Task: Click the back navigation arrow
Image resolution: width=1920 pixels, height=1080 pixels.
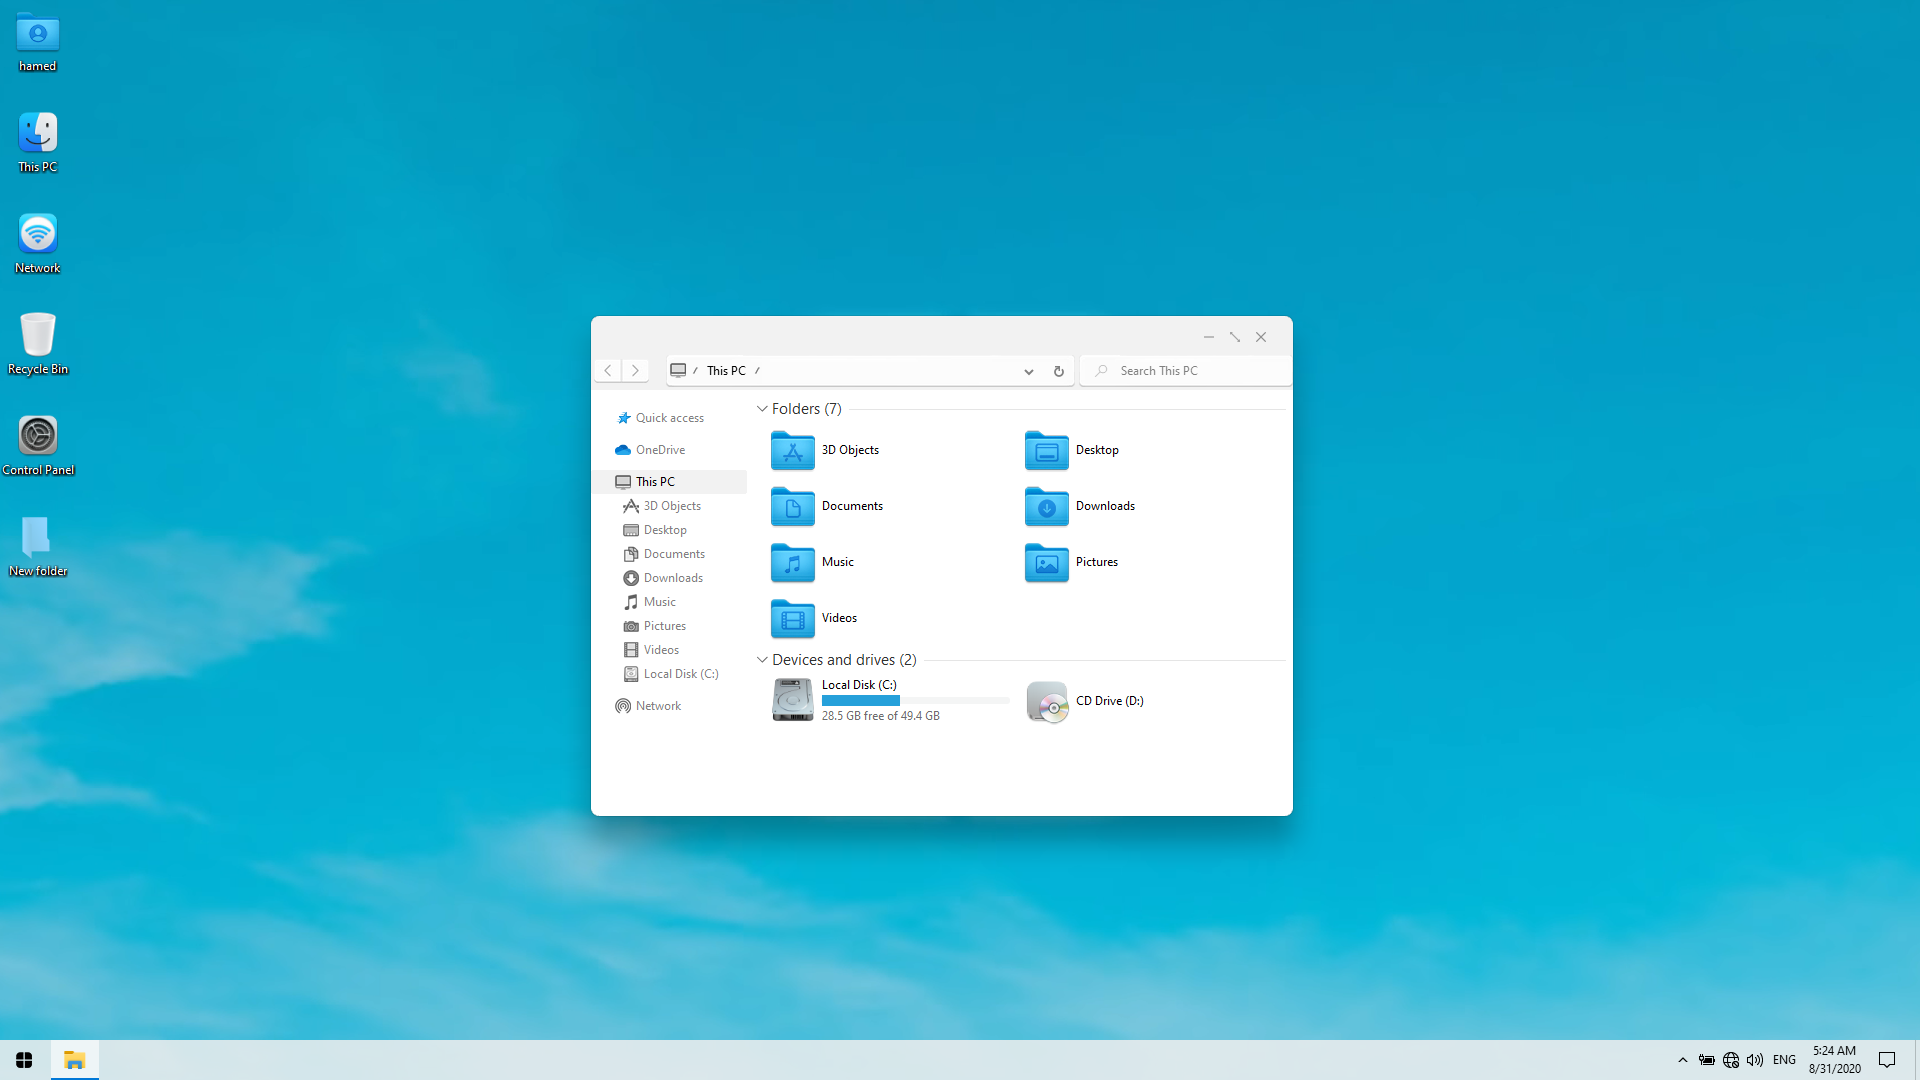Action: pyautogui.click(x=608, y=371)
